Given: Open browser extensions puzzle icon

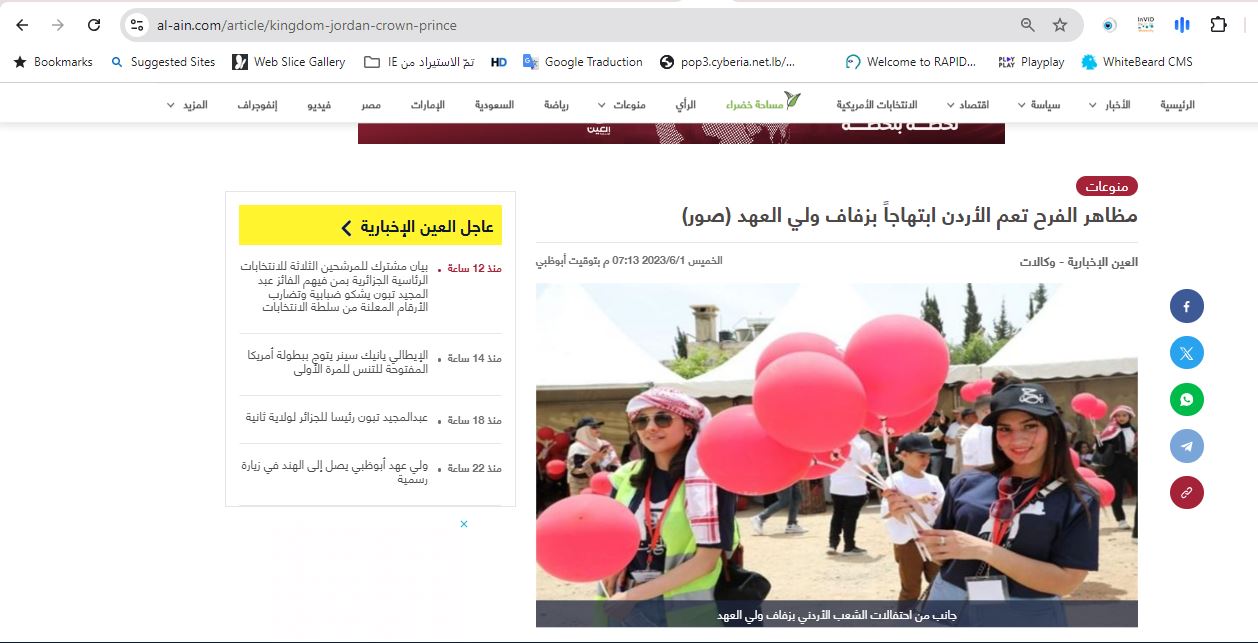Looking at the screenshot, I should coord(1218,25).
